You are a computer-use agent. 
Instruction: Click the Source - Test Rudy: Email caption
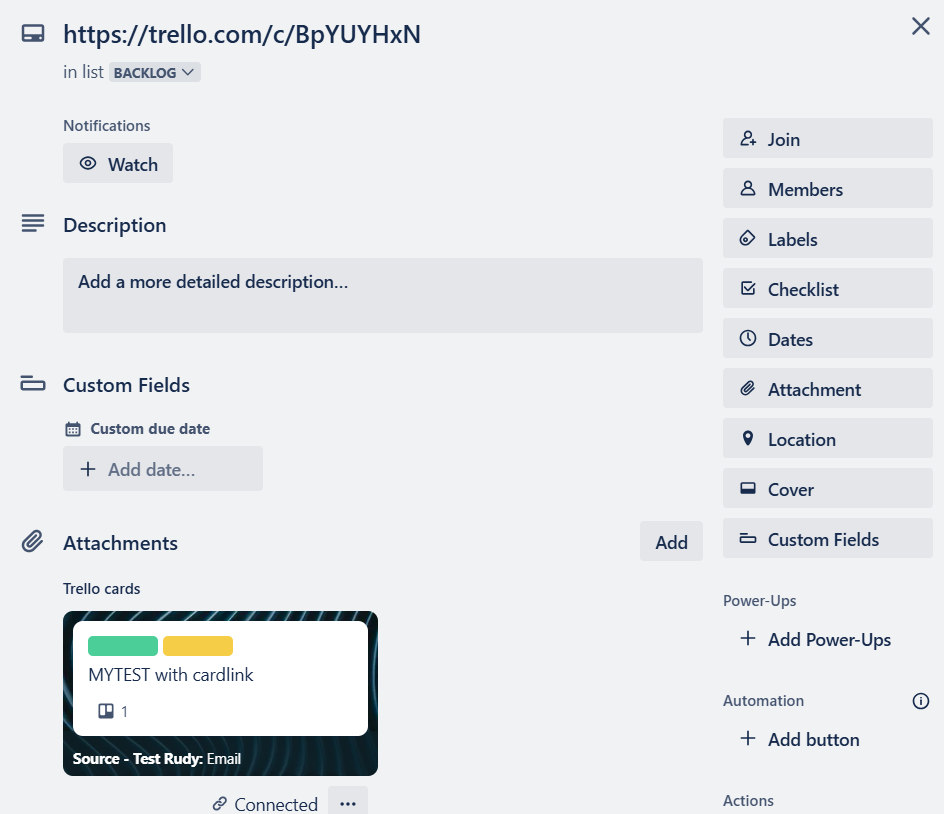coord(157,759)
